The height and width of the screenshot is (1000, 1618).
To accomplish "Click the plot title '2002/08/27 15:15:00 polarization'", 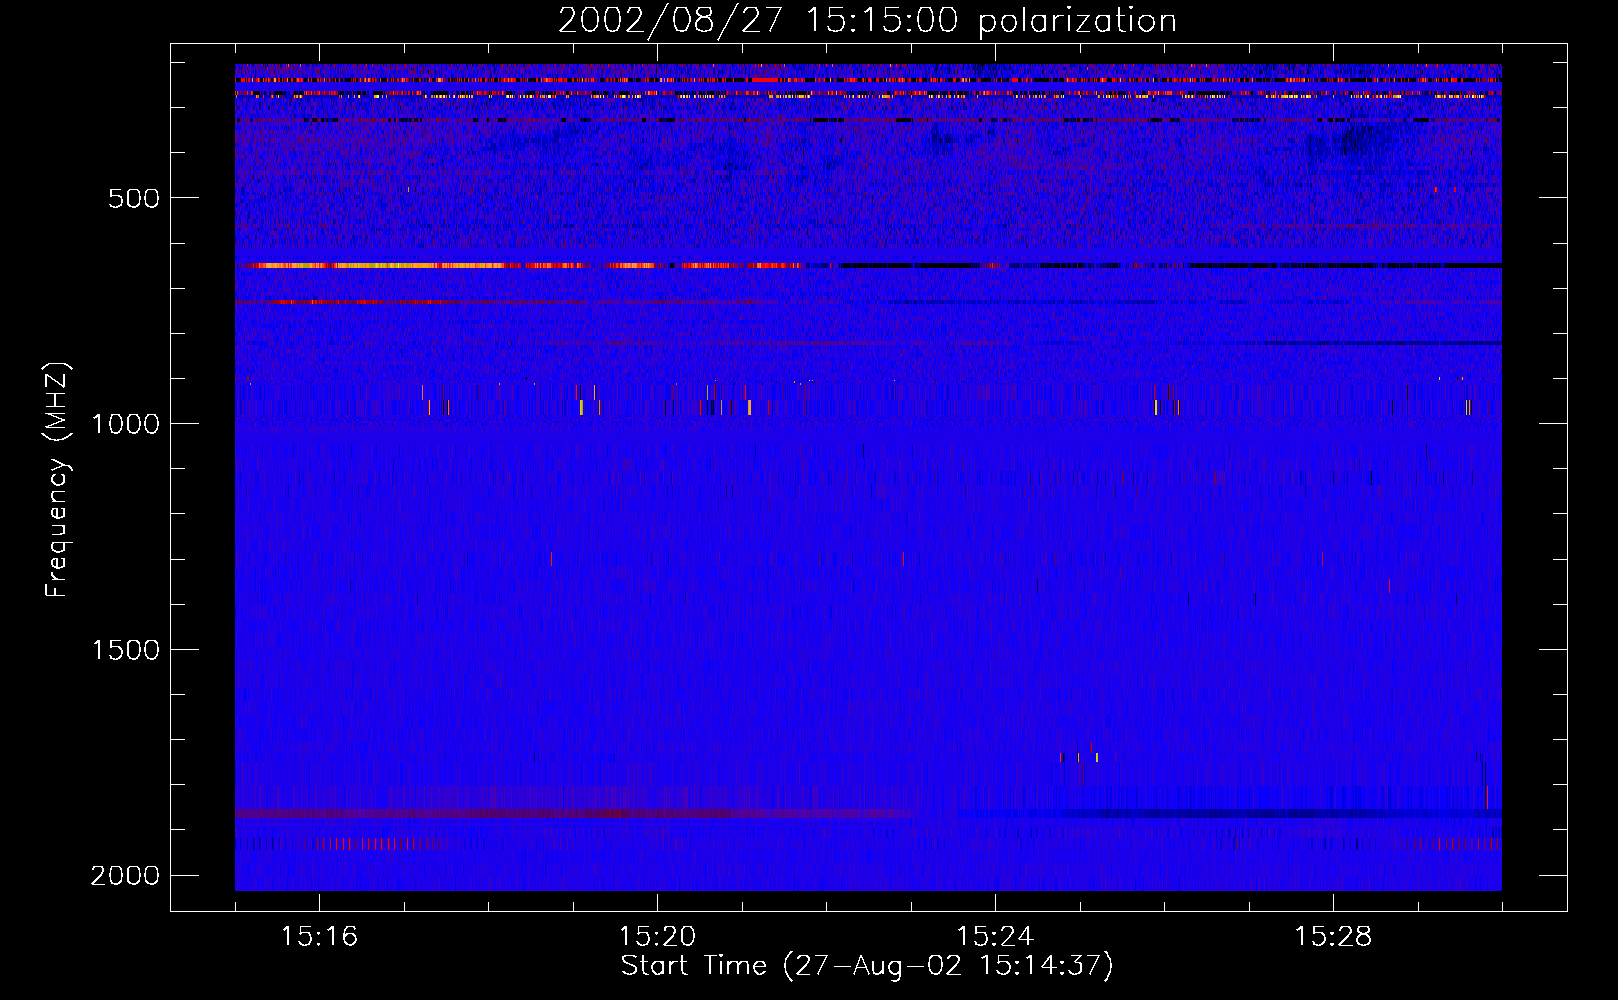I will pyautogui.click(x=867, y=21).
